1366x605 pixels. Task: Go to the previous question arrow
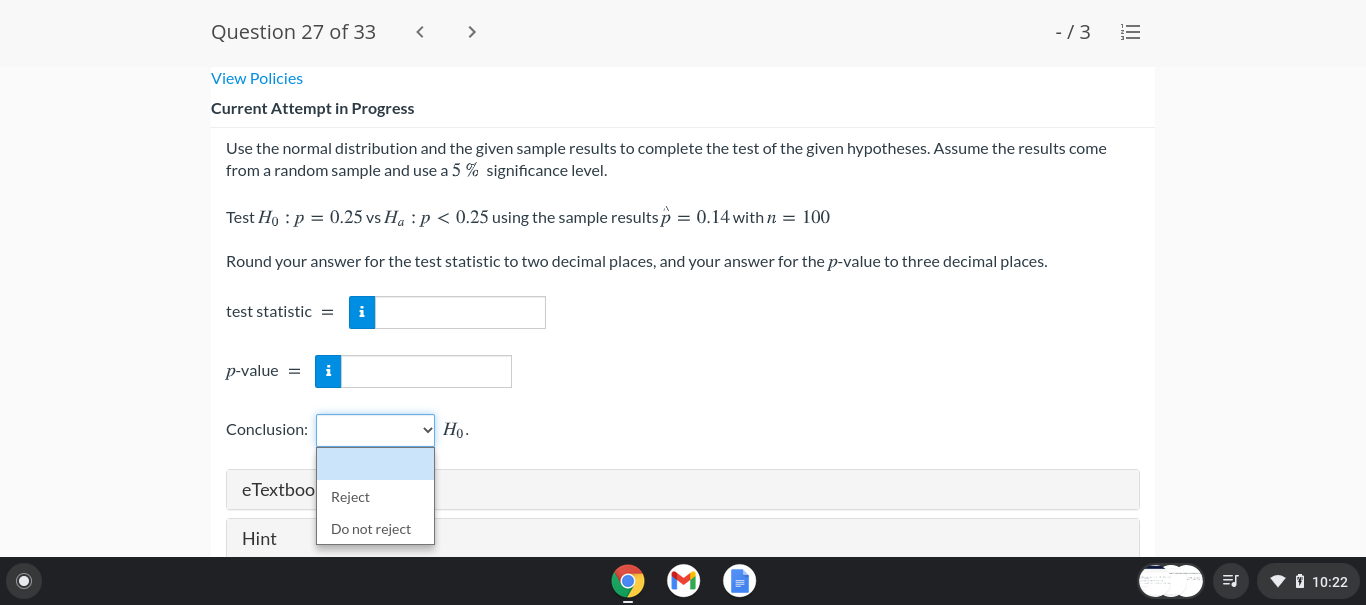pyautogui.click(x=420, y=32)
